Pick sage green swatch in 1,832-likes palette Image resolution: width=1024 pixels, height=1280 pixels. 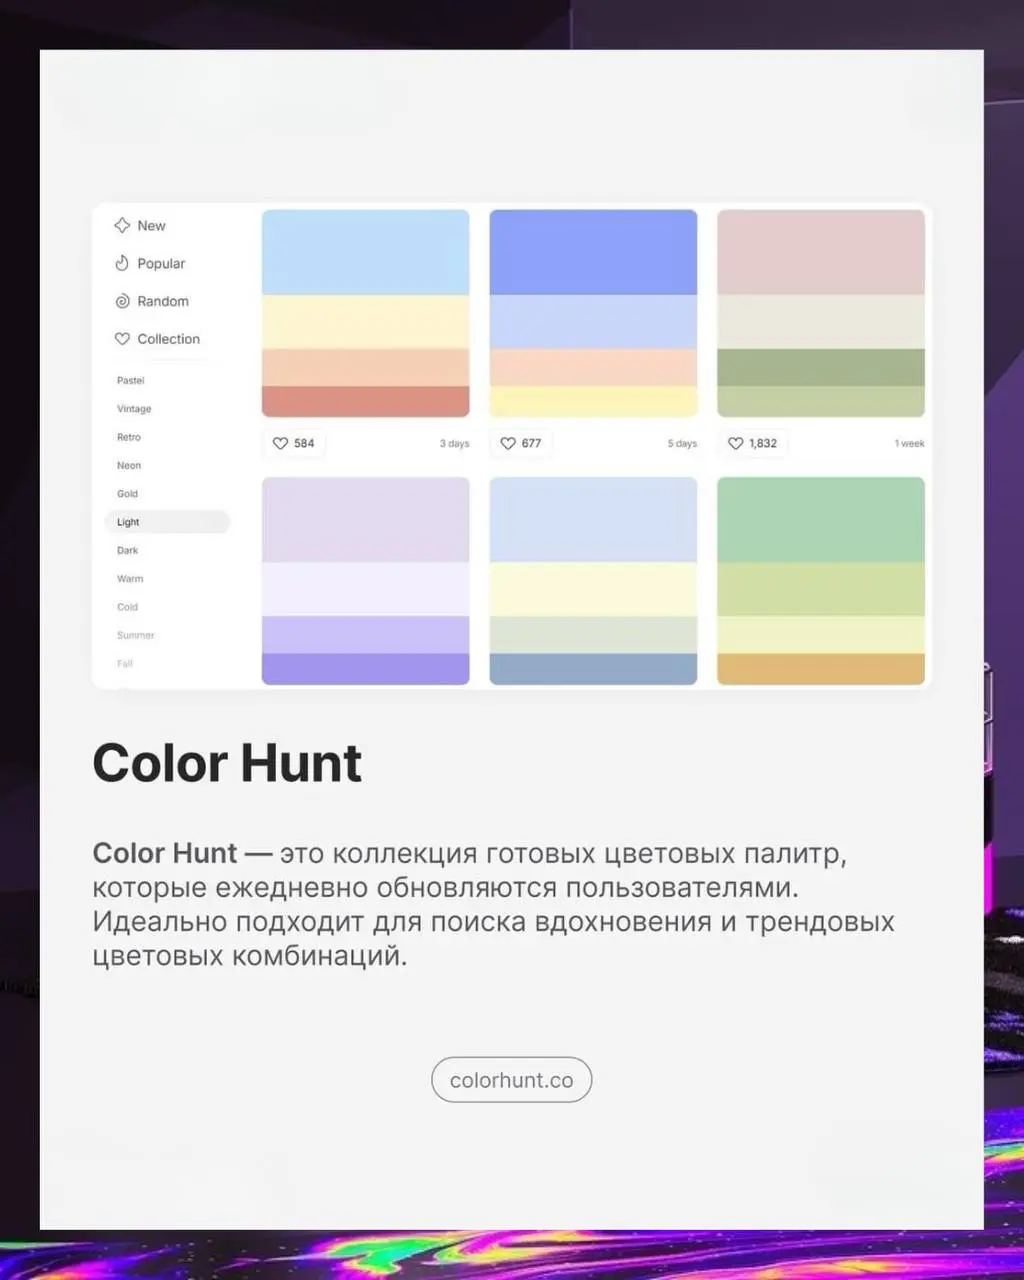tap(821, 368)
